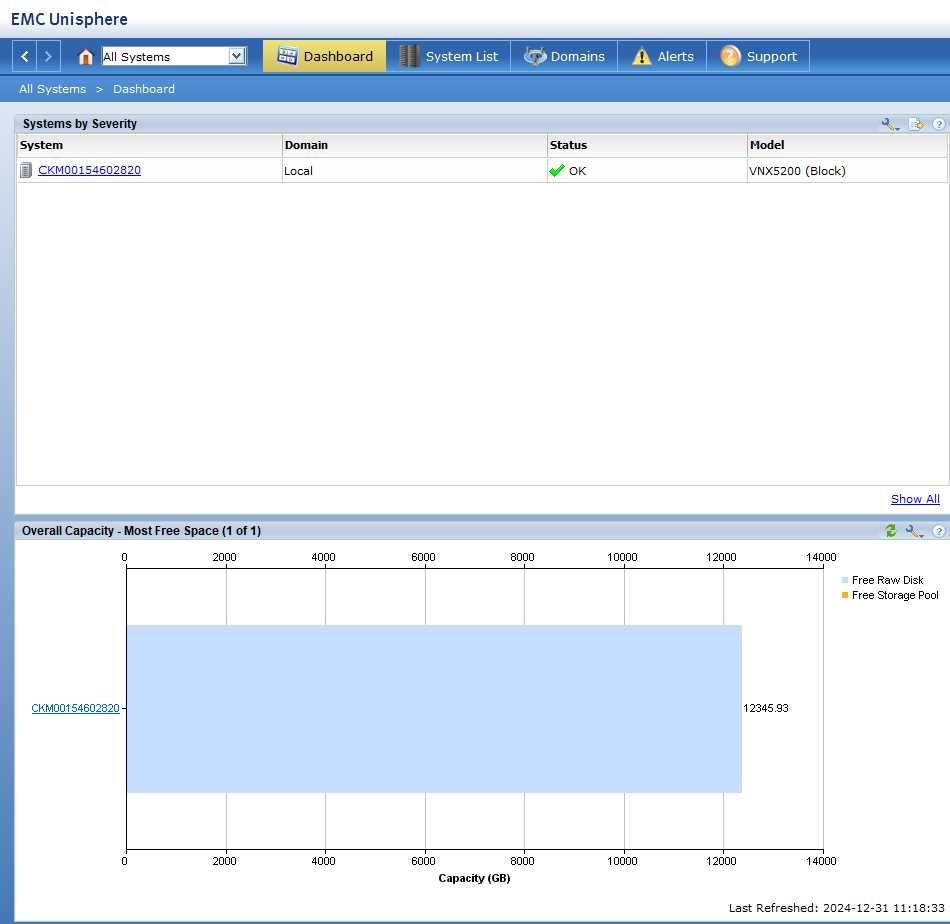Click the Free Storage Pool legend swatch

[x=845, y=596]
